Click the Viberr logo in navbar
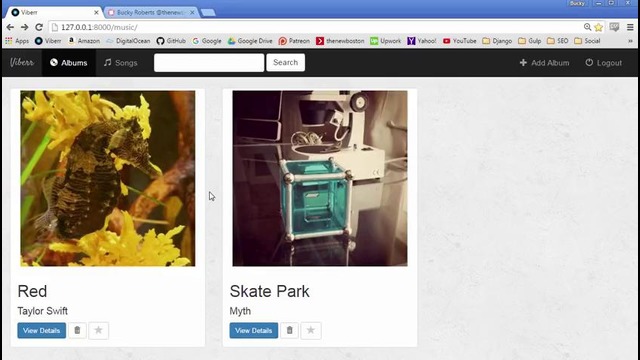 point(22,62)
